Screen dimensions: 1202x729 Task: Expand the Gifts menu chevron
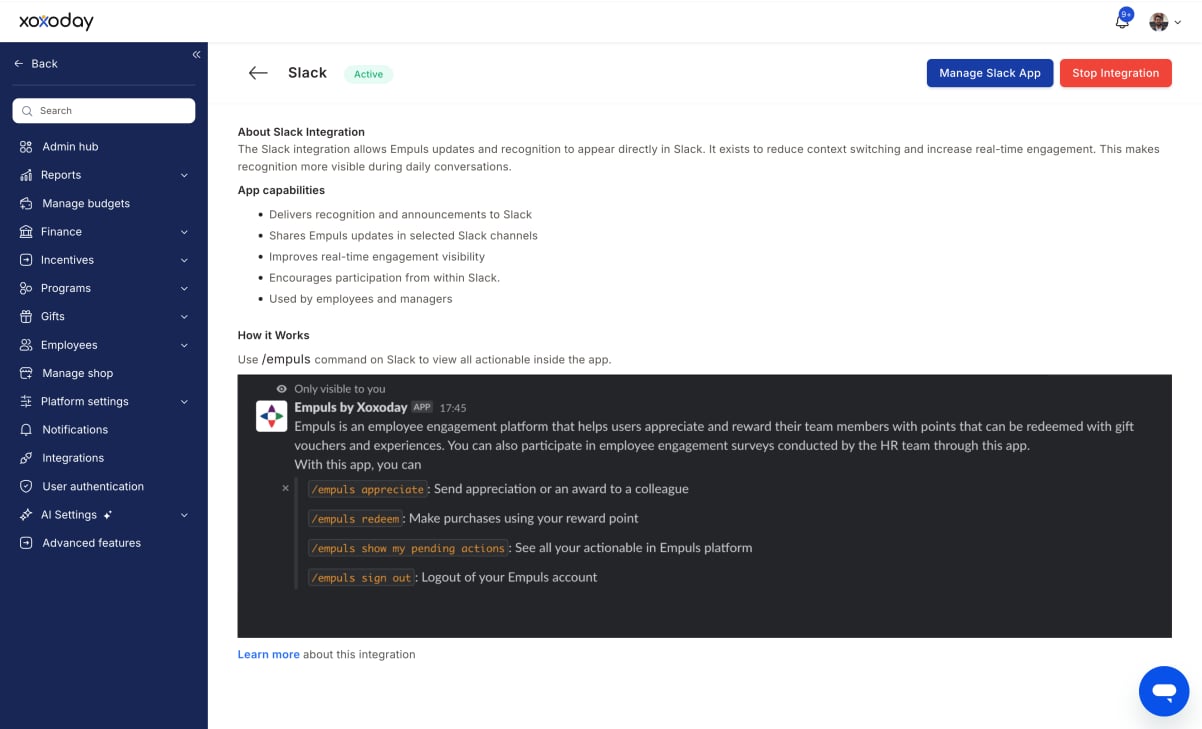(184, 316)
